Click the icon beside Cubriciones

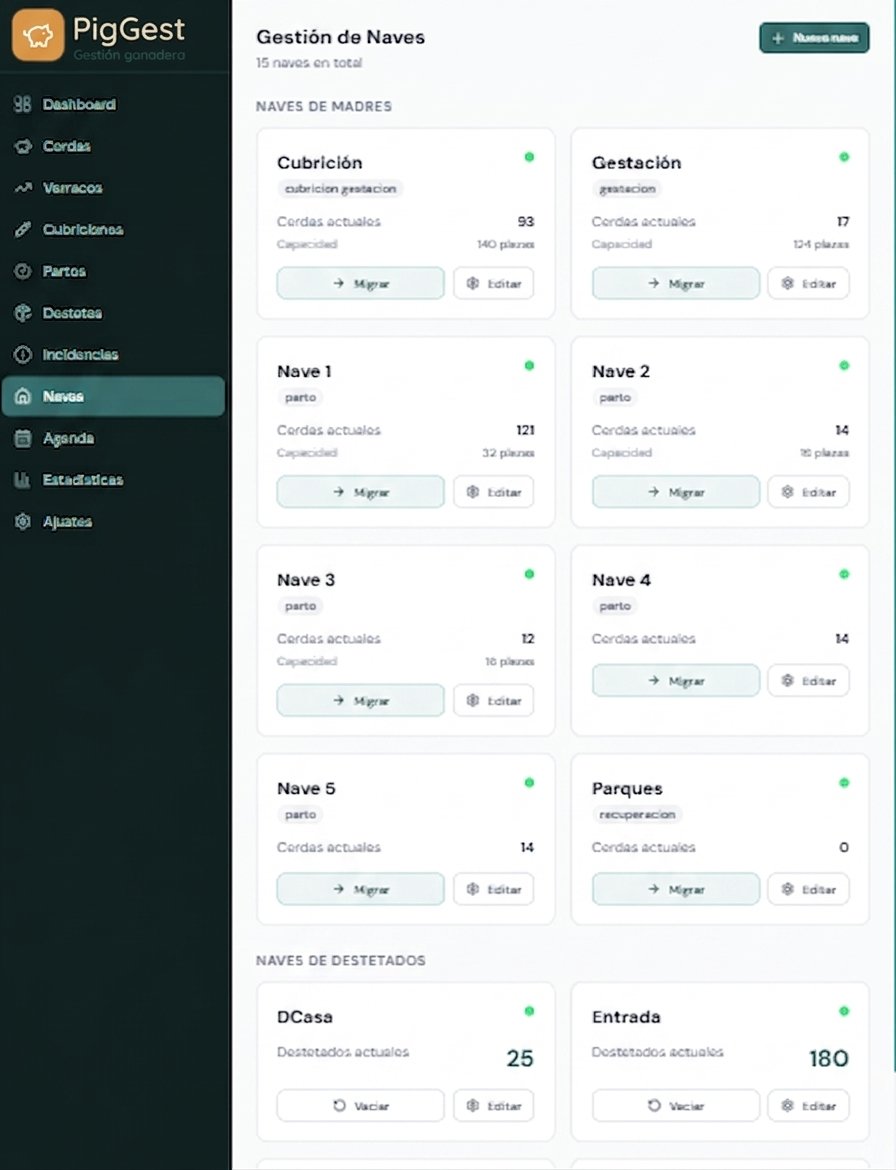point(22,230)
